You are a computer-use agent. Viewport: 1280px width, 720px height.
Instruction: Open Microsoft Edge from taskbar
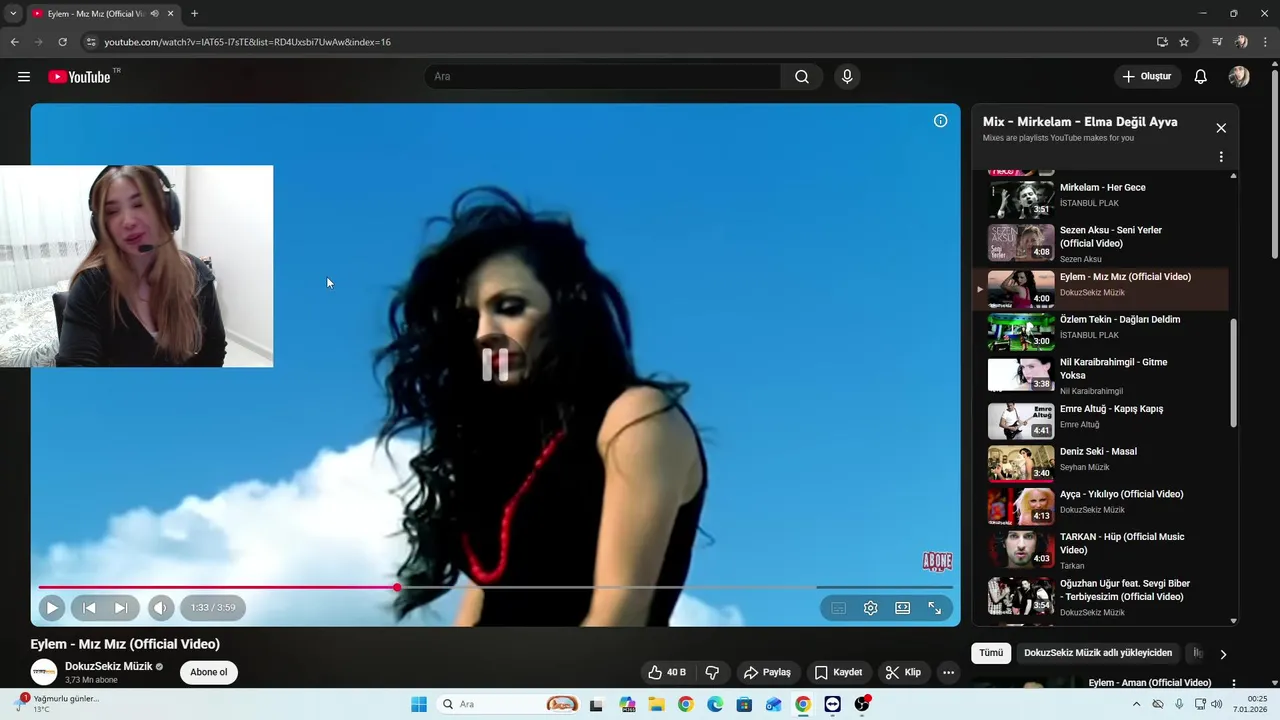coord(715,704)
